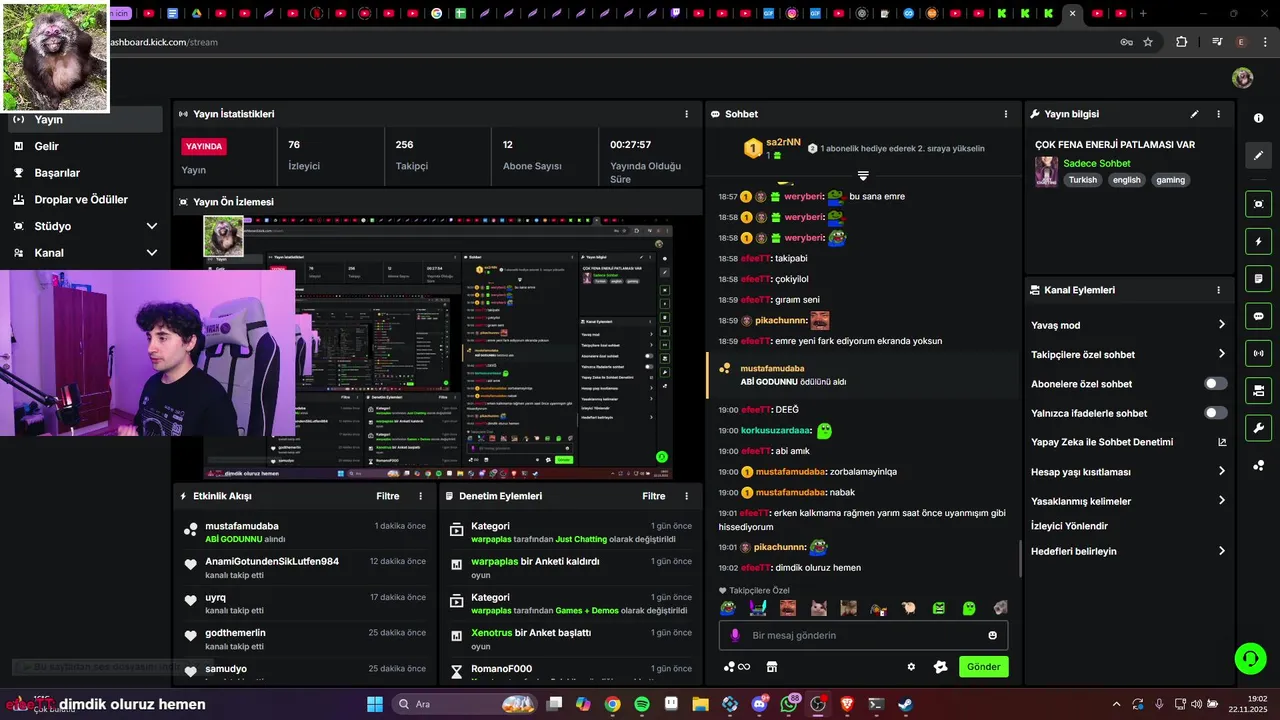Open Yayın bilgisi three-dot menu

(x=1218, y=114)
